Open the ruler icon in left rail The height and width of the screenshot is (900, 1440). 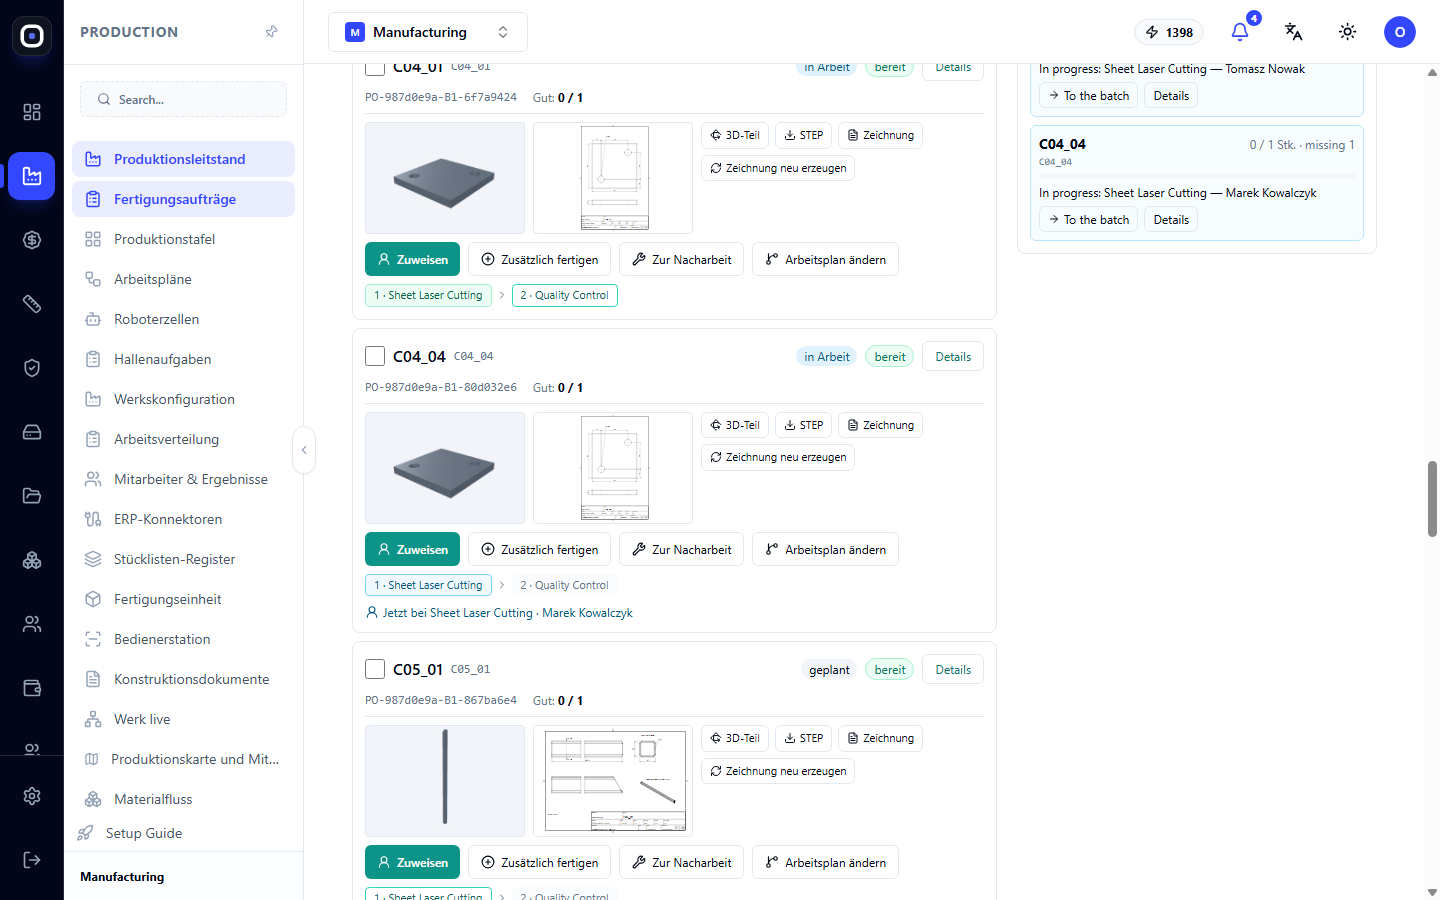(32, 304)
